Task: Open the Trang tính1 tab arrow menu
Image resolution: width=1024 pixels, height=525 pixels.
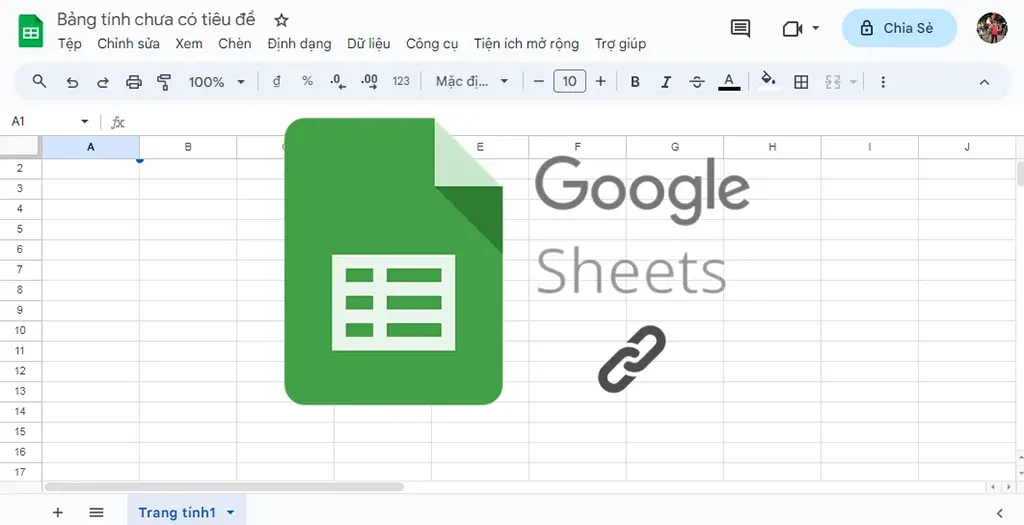Action: (231, 513)
